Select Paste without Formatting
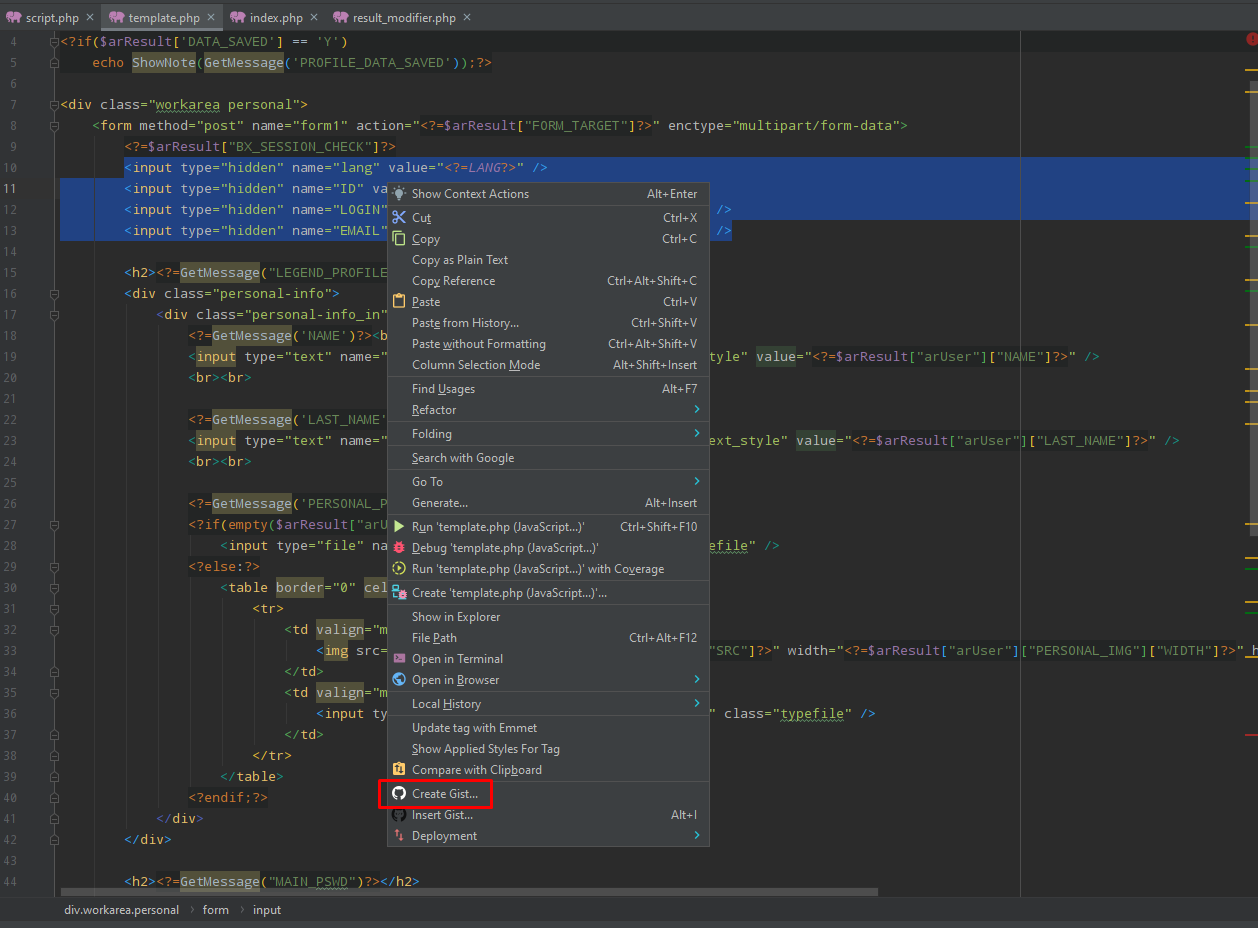The image size is (1258, 928). [x=548, y=344]
